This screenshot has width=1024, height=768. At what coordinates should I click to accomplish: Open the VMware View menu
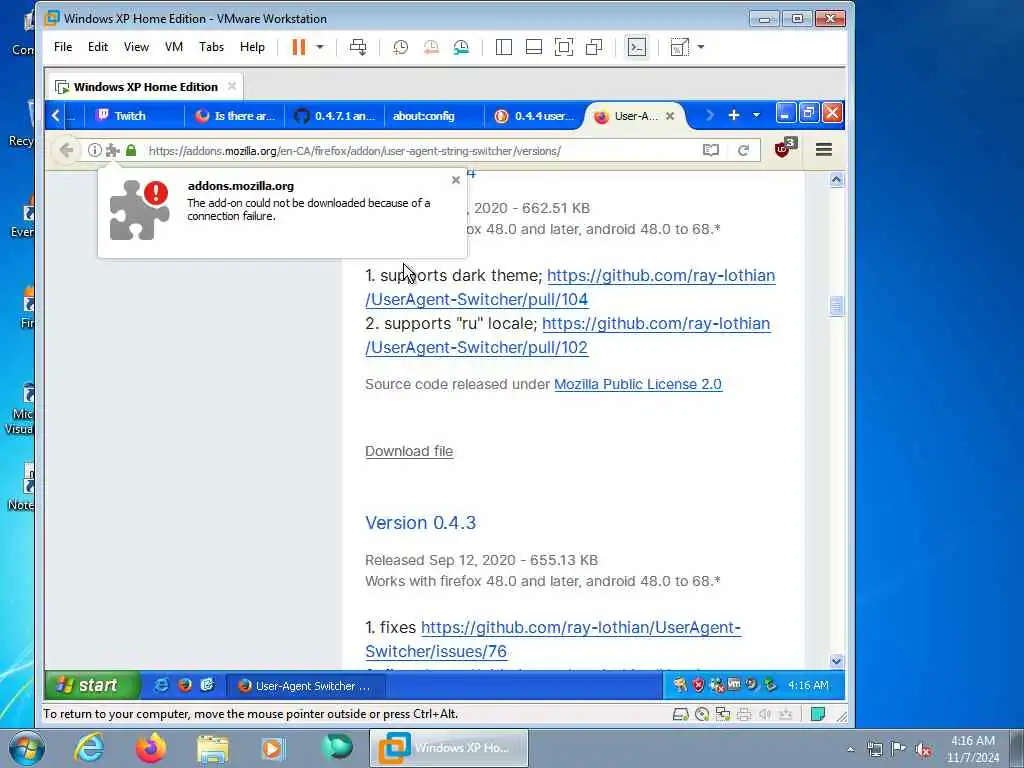point(136,47)
